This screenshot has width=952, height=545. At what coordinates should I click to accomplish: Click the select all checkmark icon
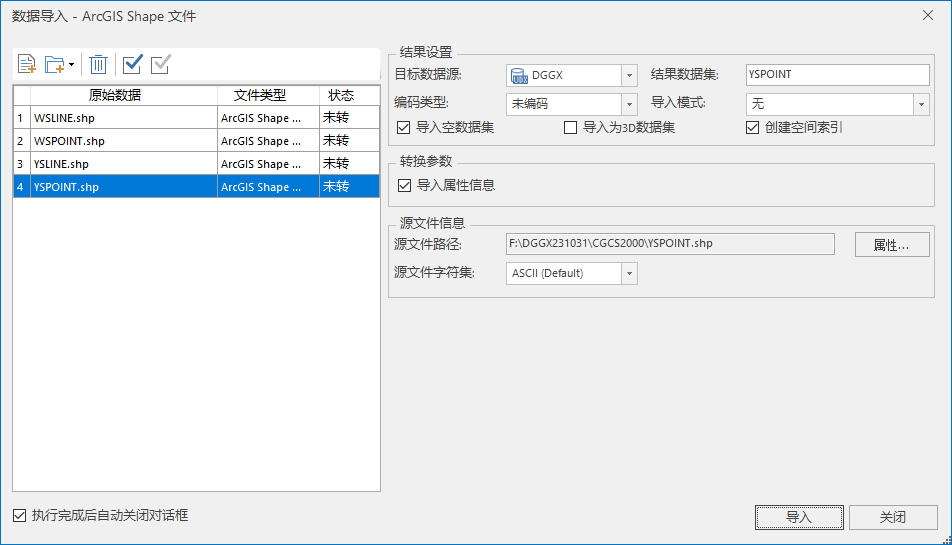(132, 65)
